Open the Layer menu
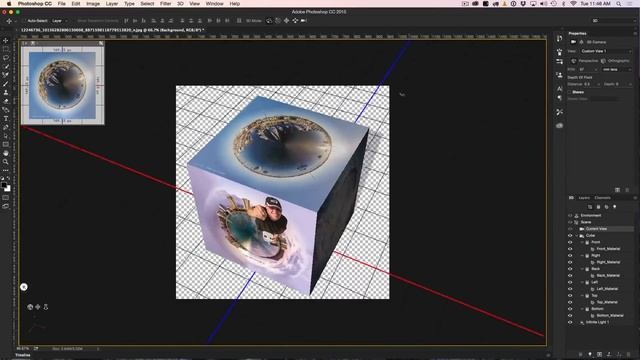 111,4
